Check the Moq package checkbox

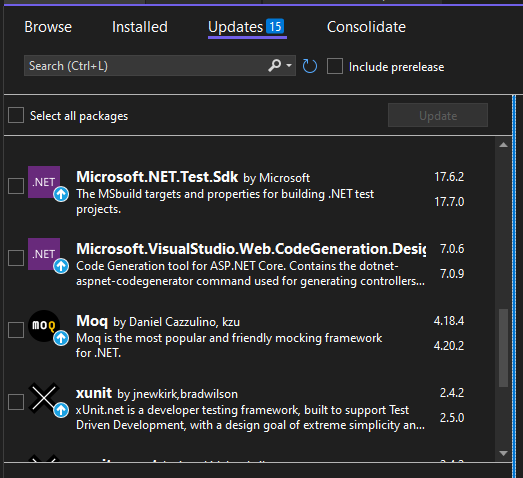click(16, 330)
